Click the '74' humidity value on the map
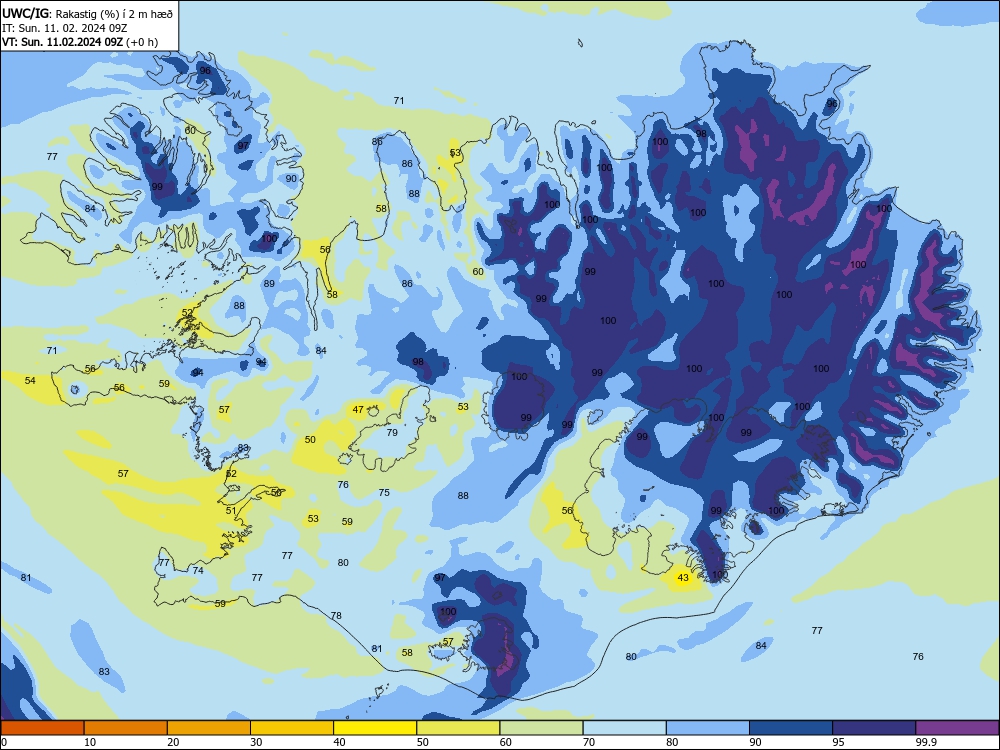 click(198, 571)
